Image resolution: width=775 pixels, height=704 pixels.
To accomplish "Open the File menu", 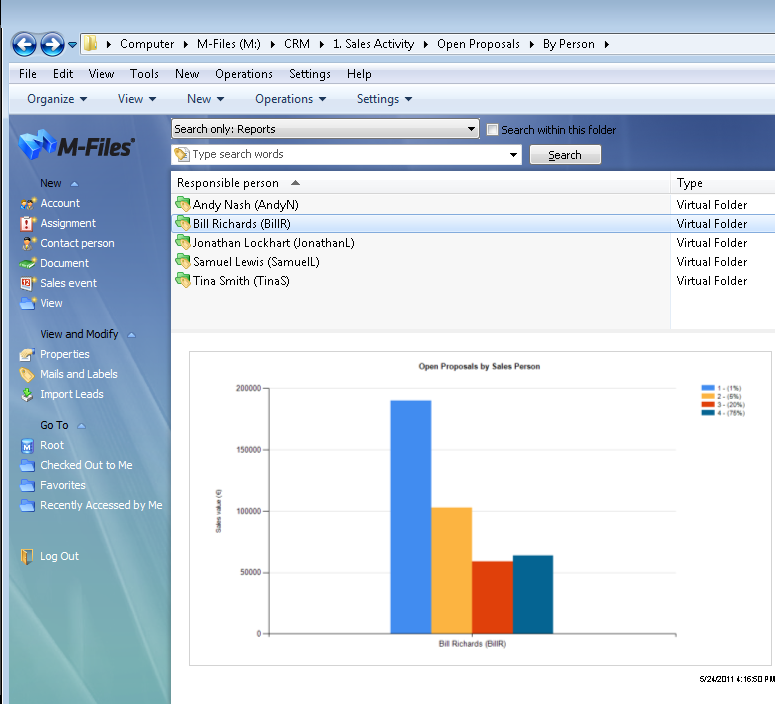I will [28, 74].
